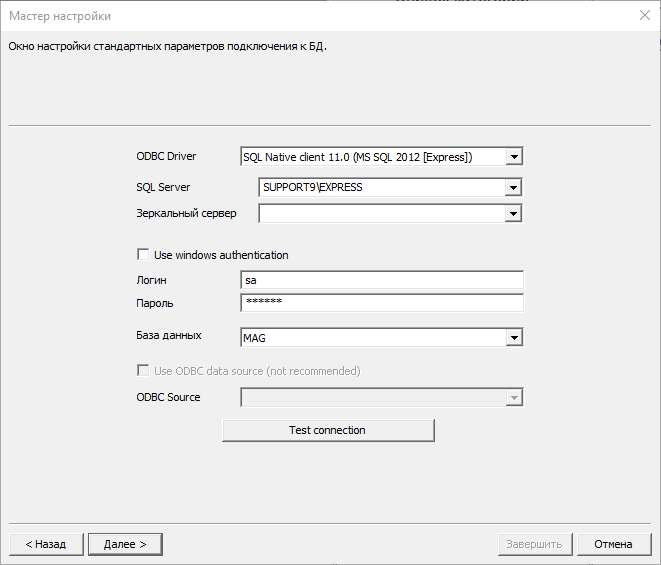661x565 pixels.
Task: Click the disabled ODBC Source dropdown arrow
Action: (x=514, y=397)
